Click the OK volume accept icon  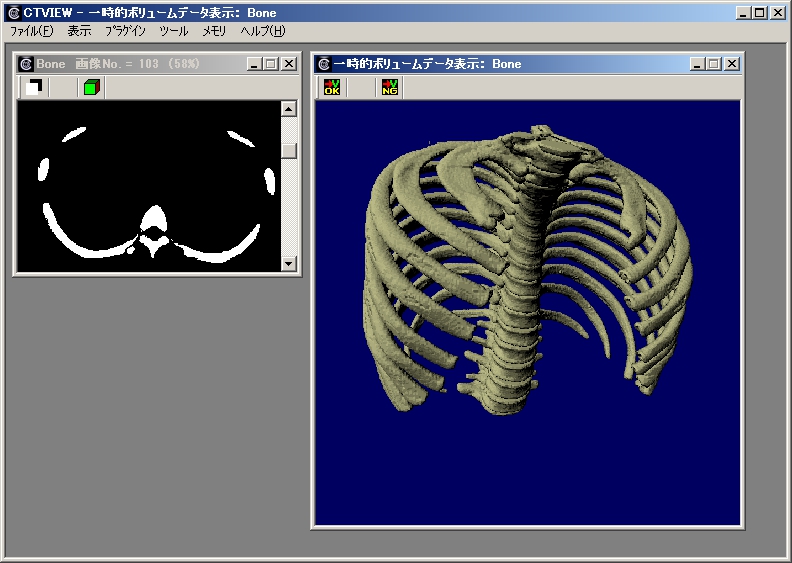[332, 87]
